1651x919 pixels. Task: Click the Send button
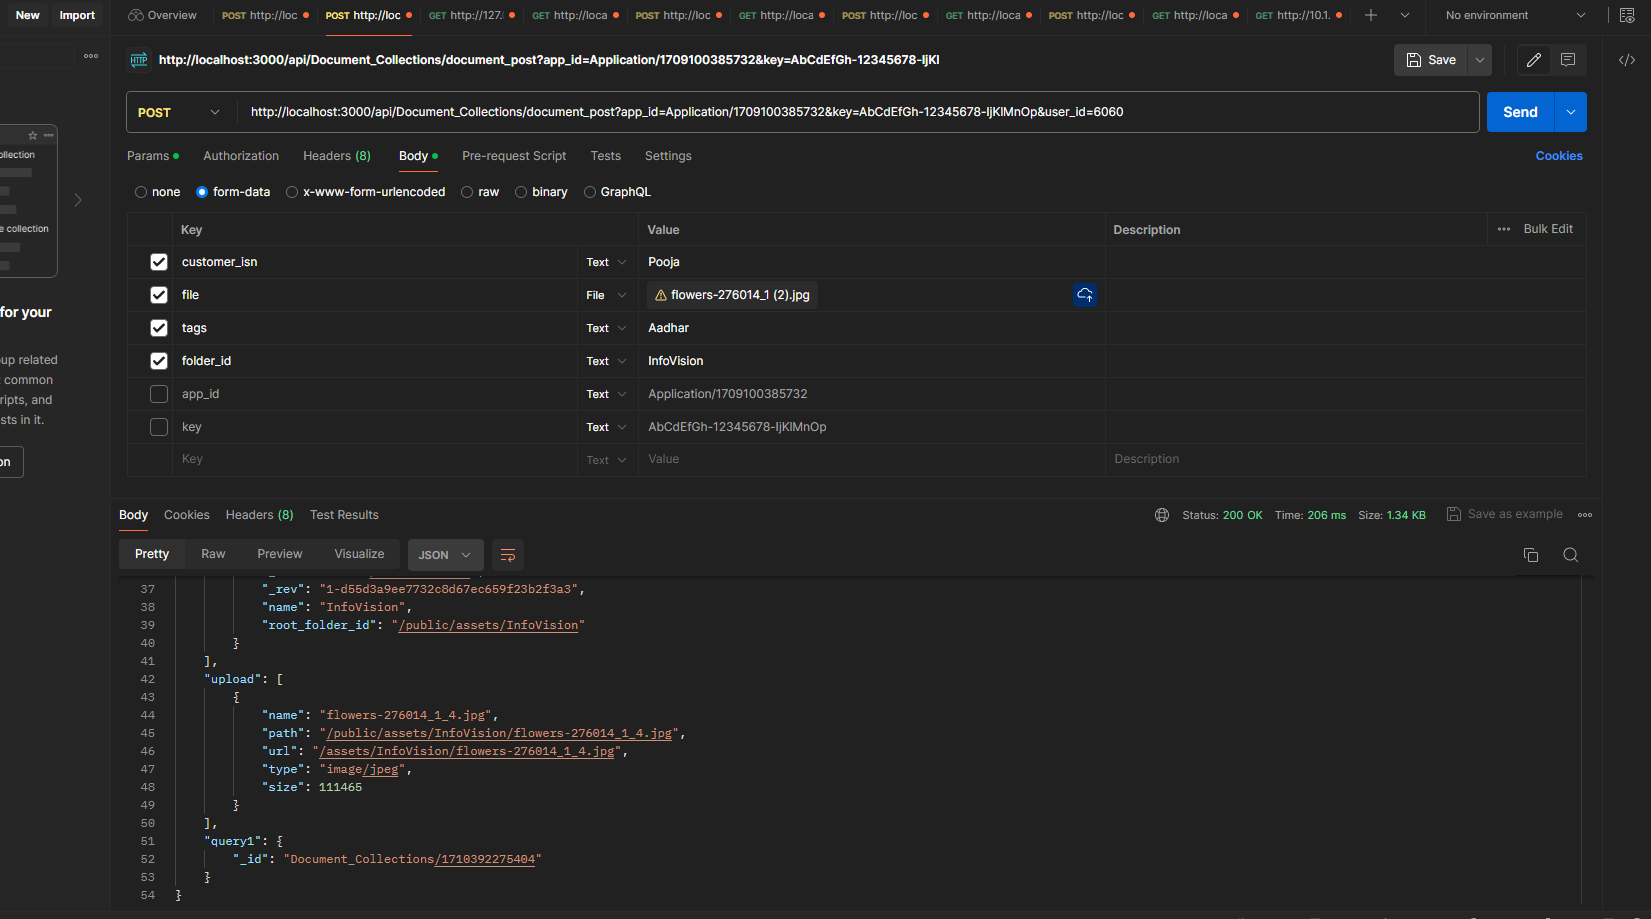(1519, 112)
